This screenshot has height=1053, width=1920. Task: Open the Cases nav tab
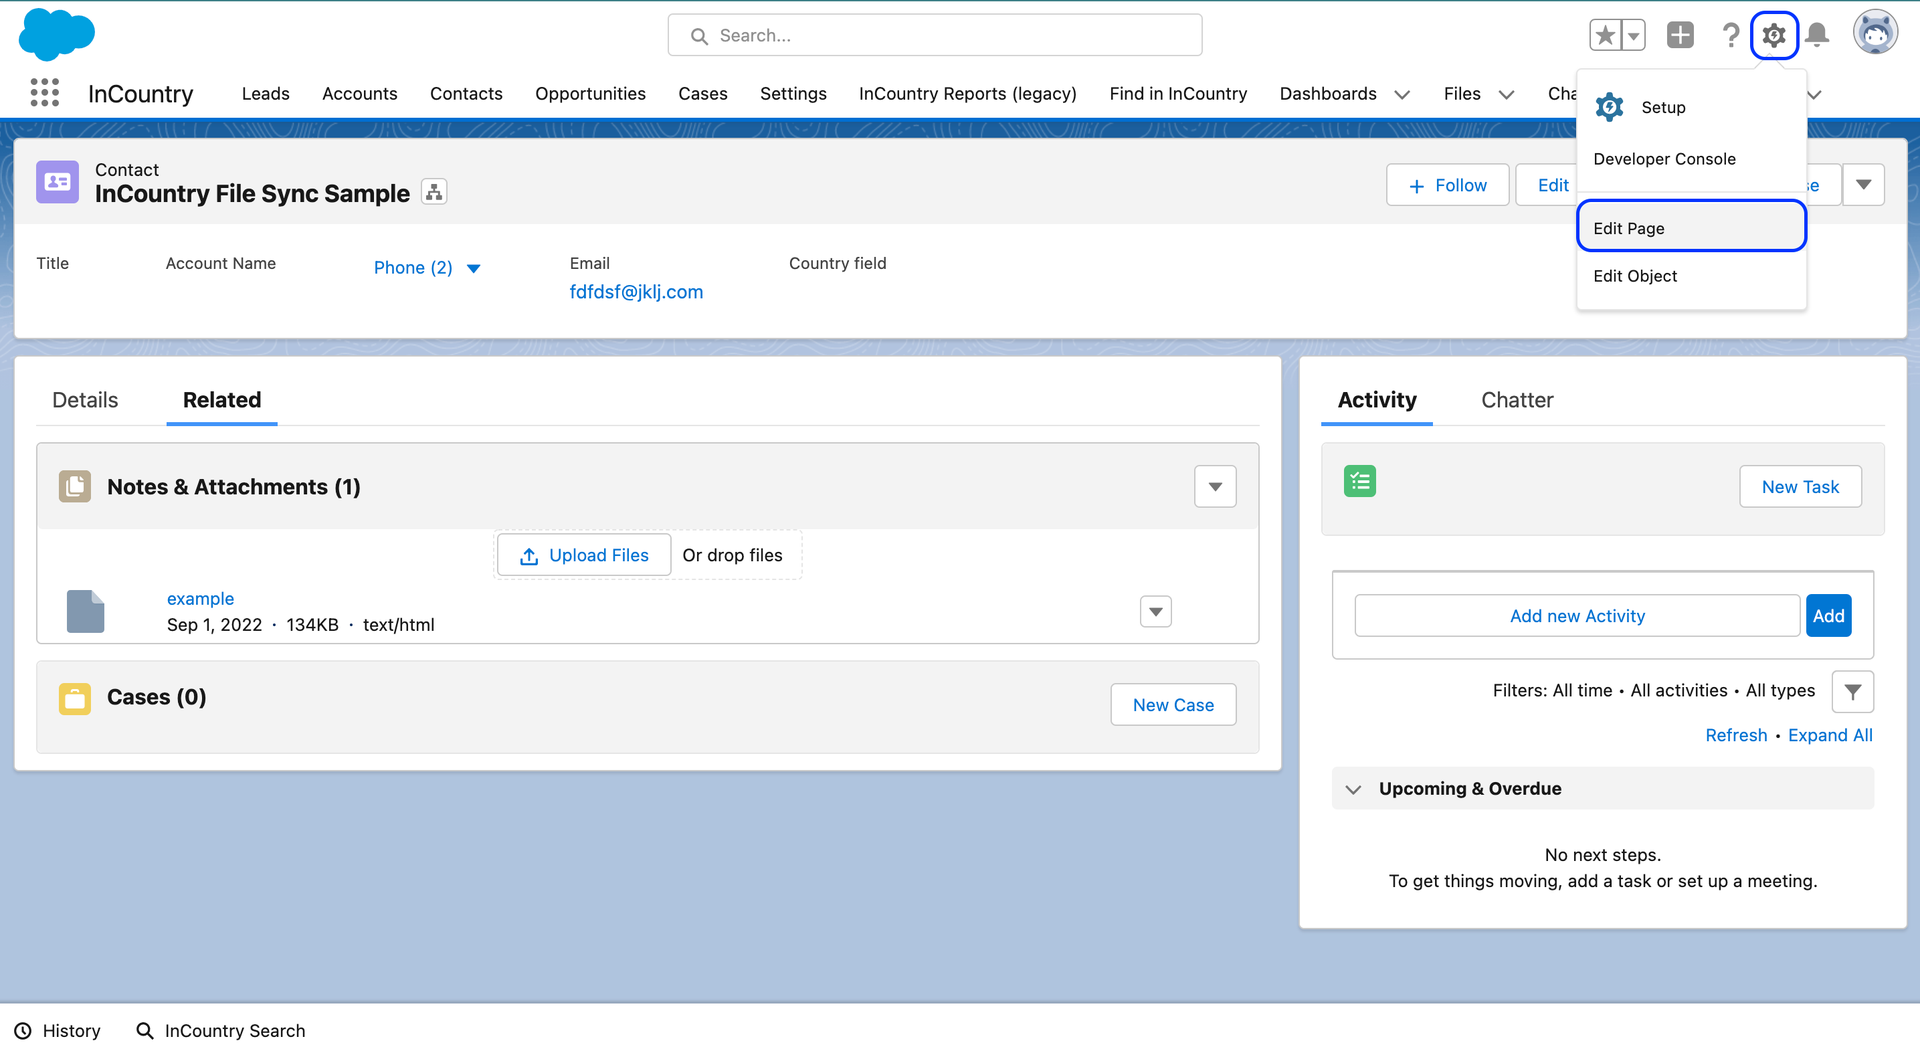pyautogui.click(x=703, y=94)
